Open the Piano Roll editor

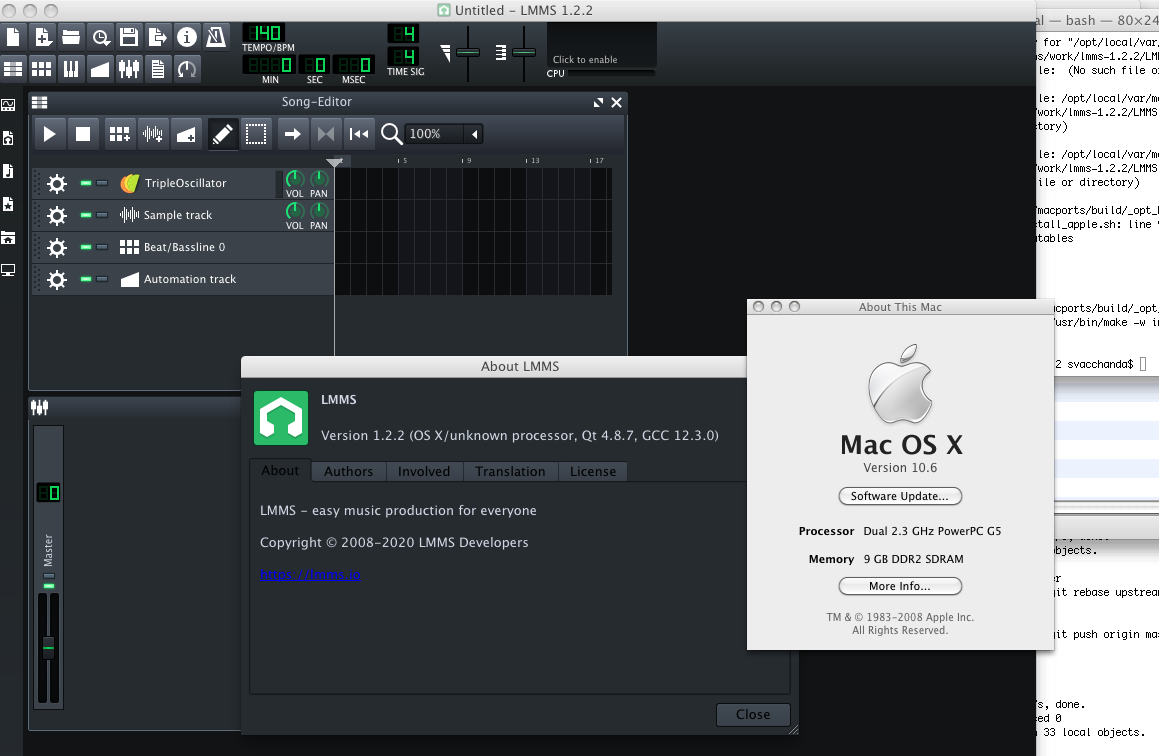(x=70, y=68)
